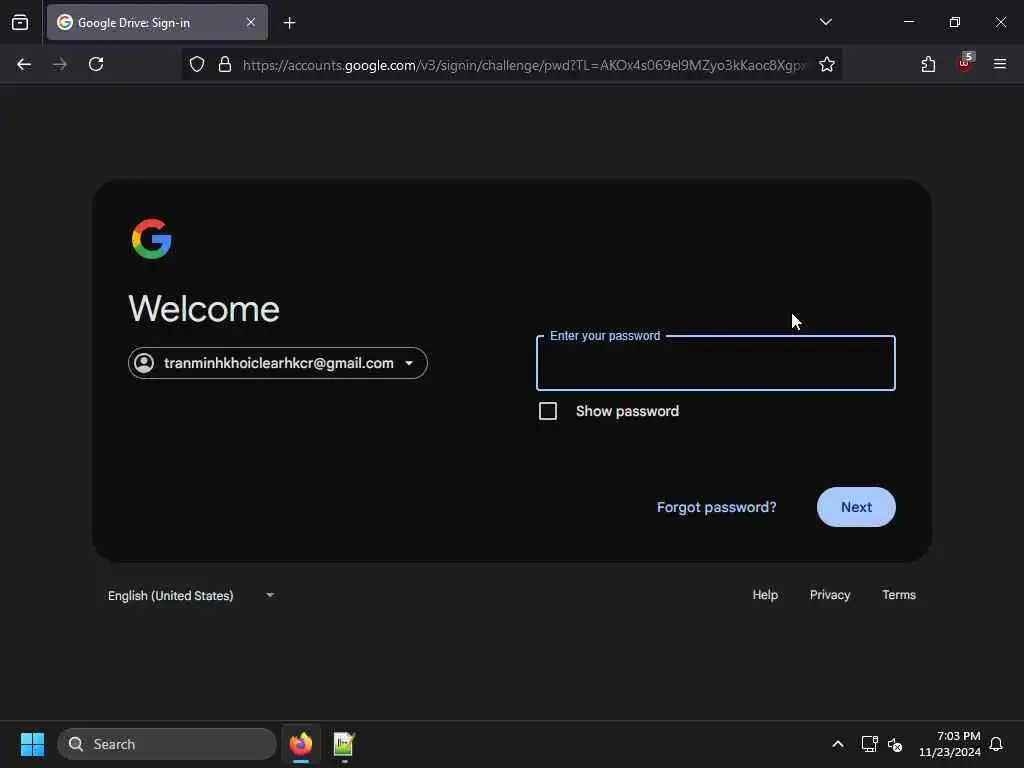View site security padlock info
Screen dimensions: 1024x768
point(225,64)
